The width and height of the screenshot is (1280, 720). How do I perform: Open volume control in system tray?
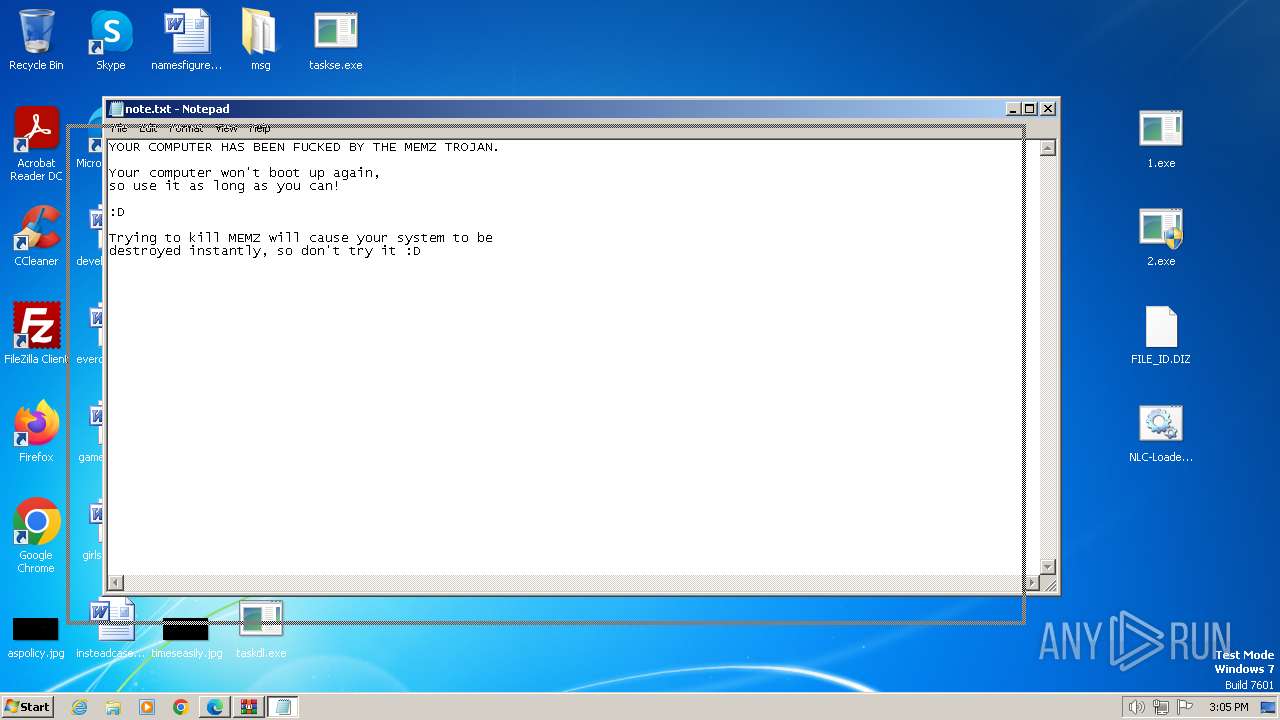coord(1136,707)
